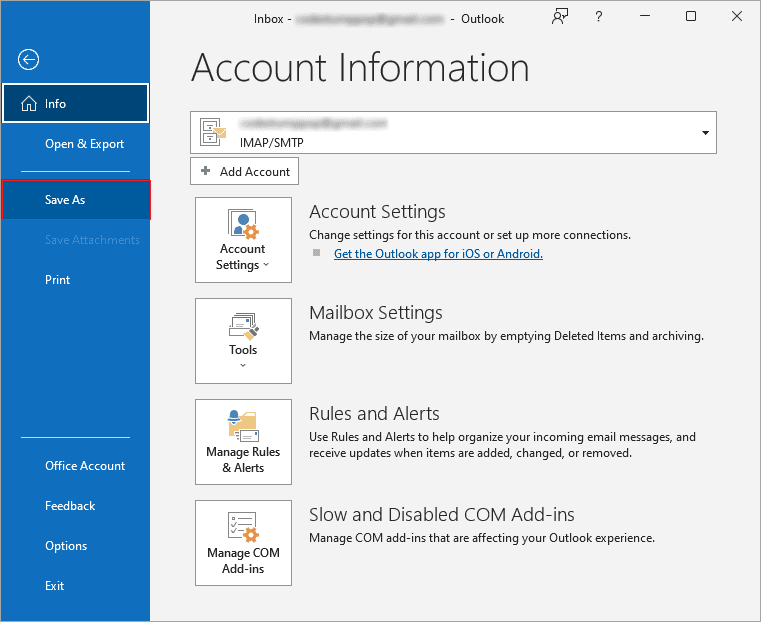Click the back arrow icon
This screenshot has width=761, height=622.
pos(28,60)
